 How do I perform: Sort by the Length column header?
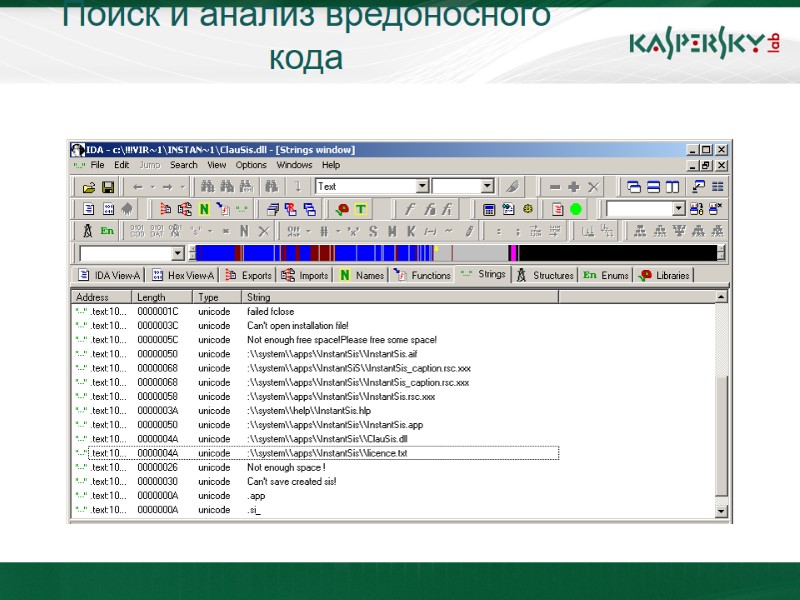tap(162, 297)
